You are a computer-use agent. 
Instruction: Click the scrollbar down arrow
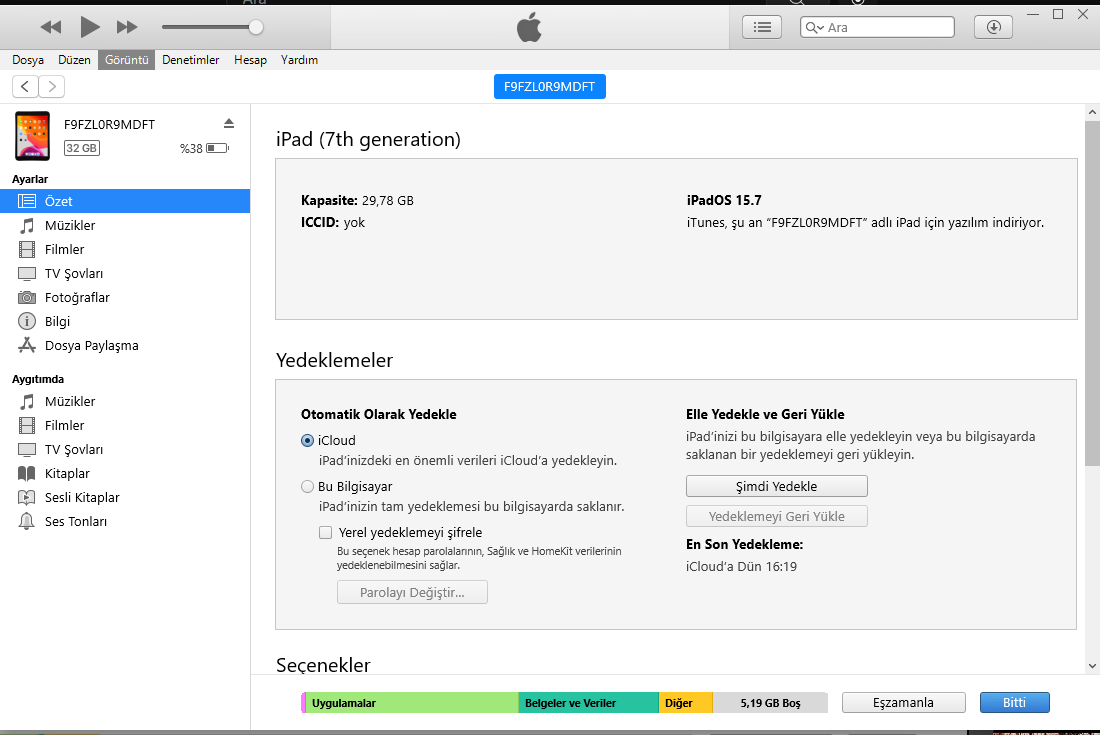pos(1092,666)
